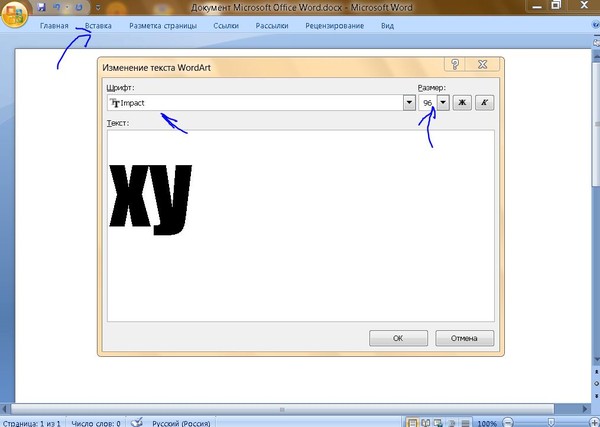Close the WordArt text dialog
This screenshot has width=600, height=427.
[482, 64]
